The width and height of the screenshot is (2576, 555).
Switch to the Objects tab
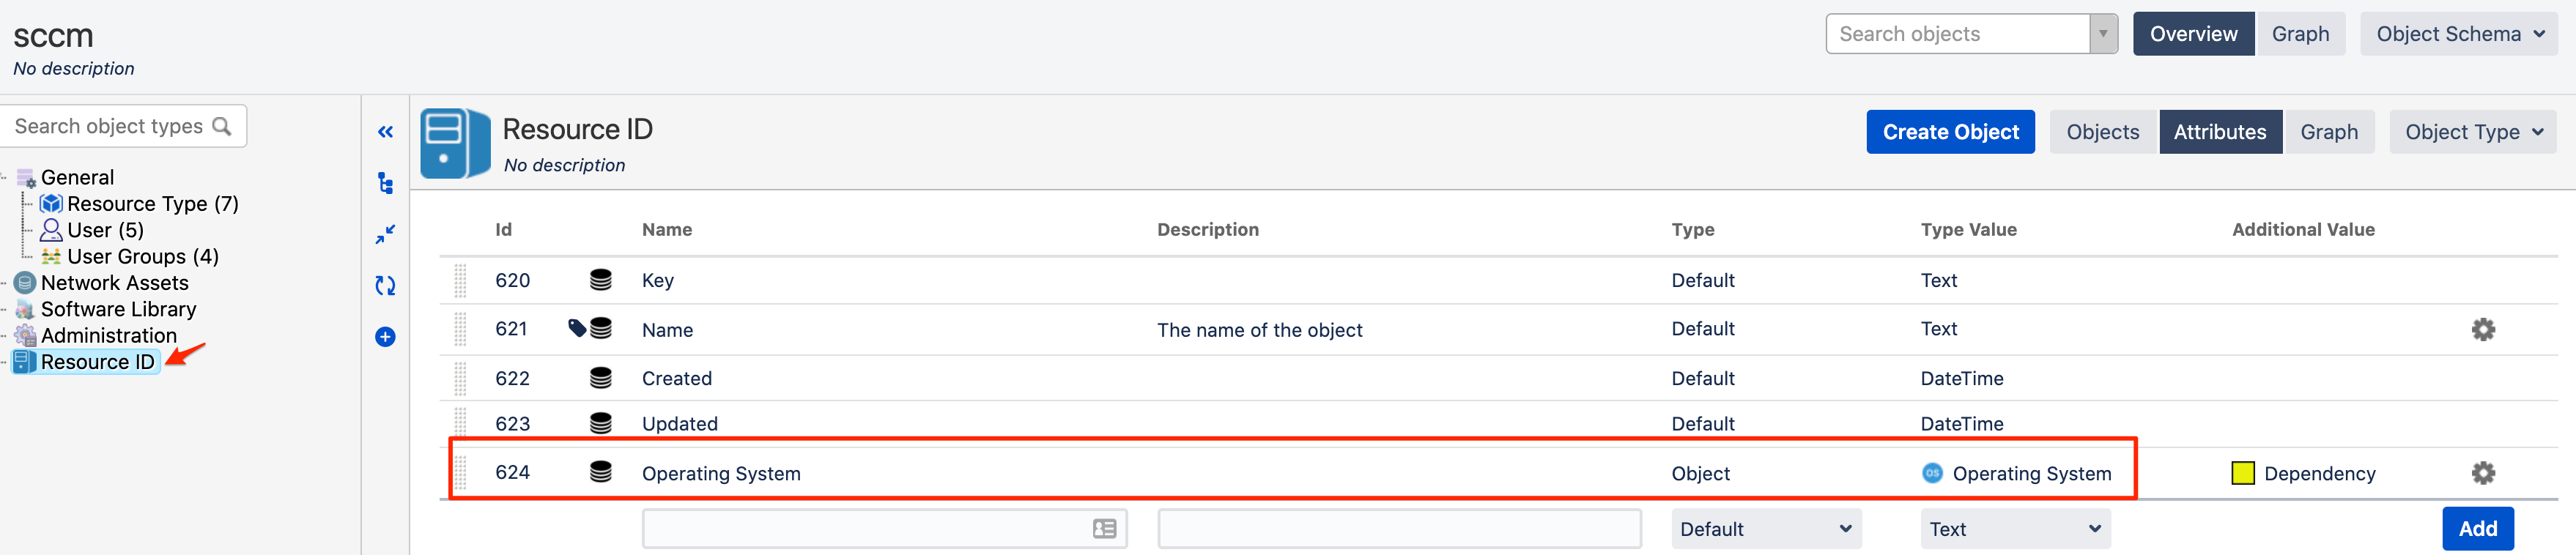pos(2102,132)
